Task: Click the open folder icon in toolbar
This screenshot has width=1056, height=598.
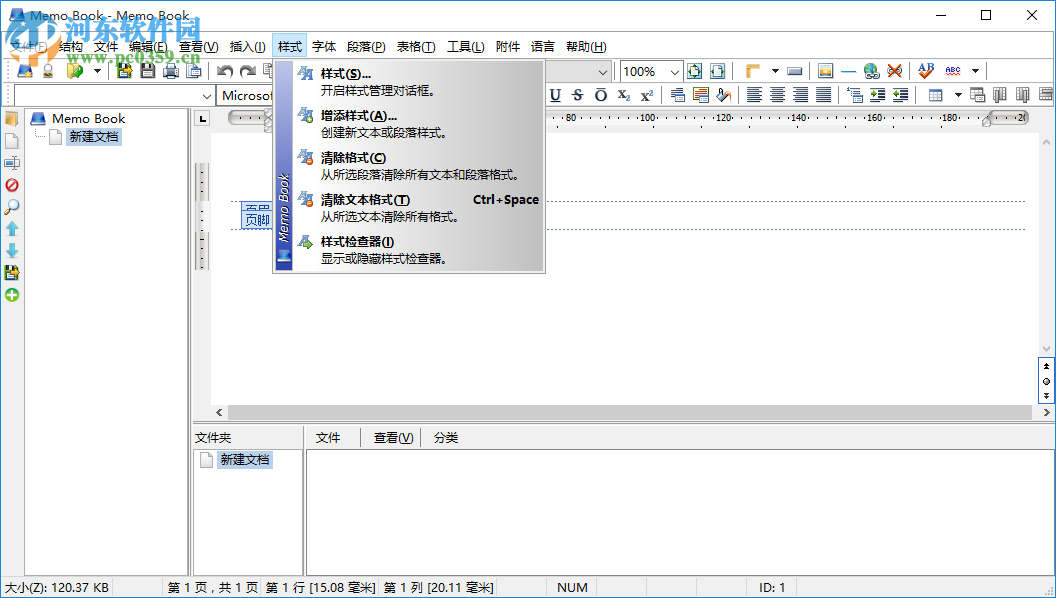Action: point(75,71)
